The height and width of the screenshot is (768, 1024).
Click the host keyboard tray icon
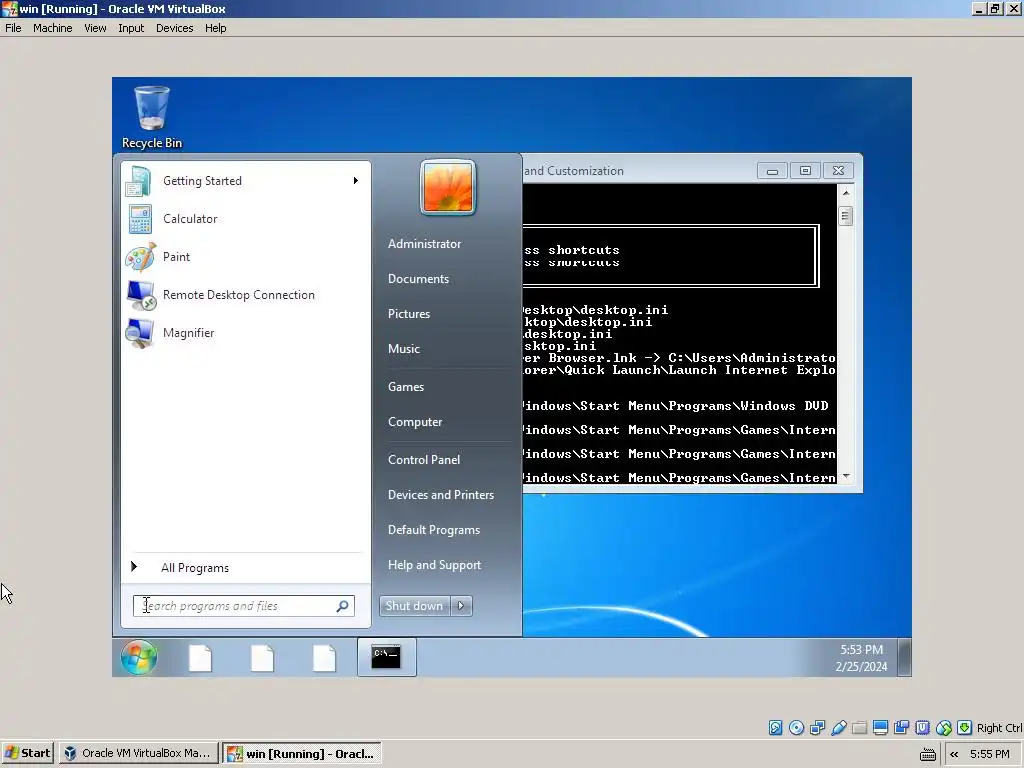pyautogui.click(x=927, y=754)
